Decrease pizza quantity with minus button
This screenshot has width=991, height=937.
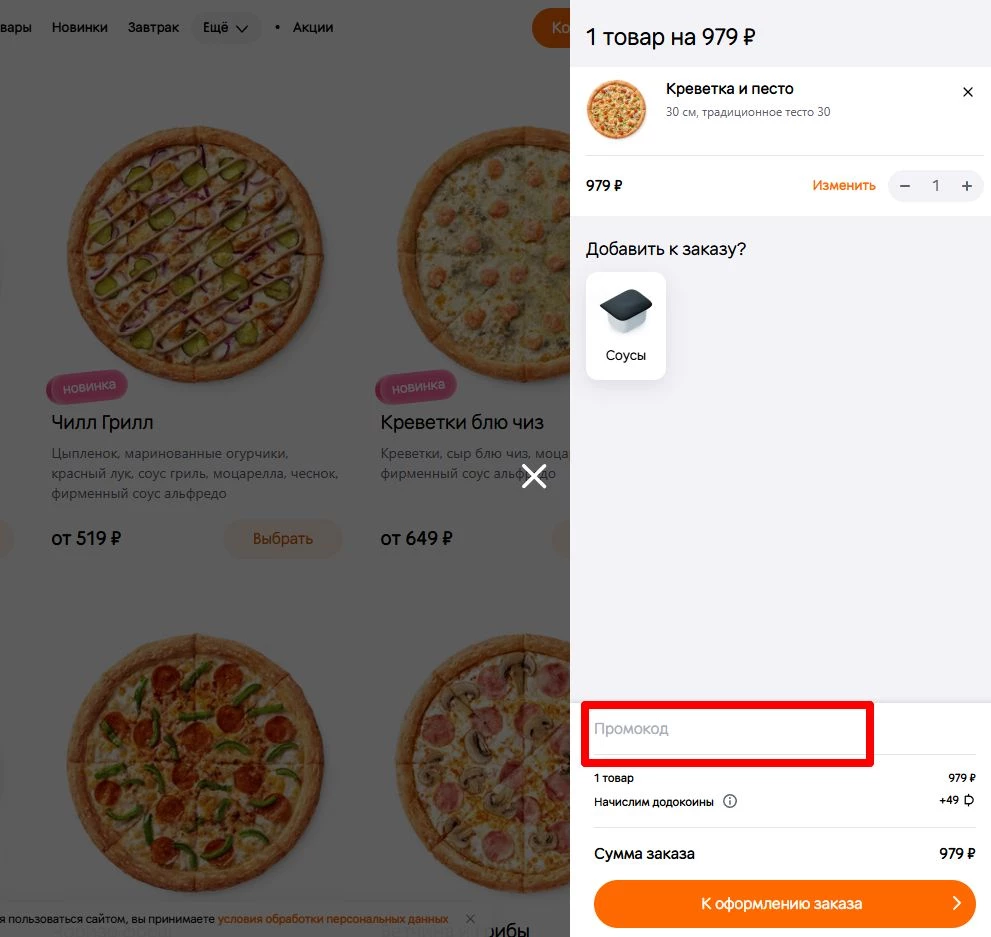click(905, 186)
